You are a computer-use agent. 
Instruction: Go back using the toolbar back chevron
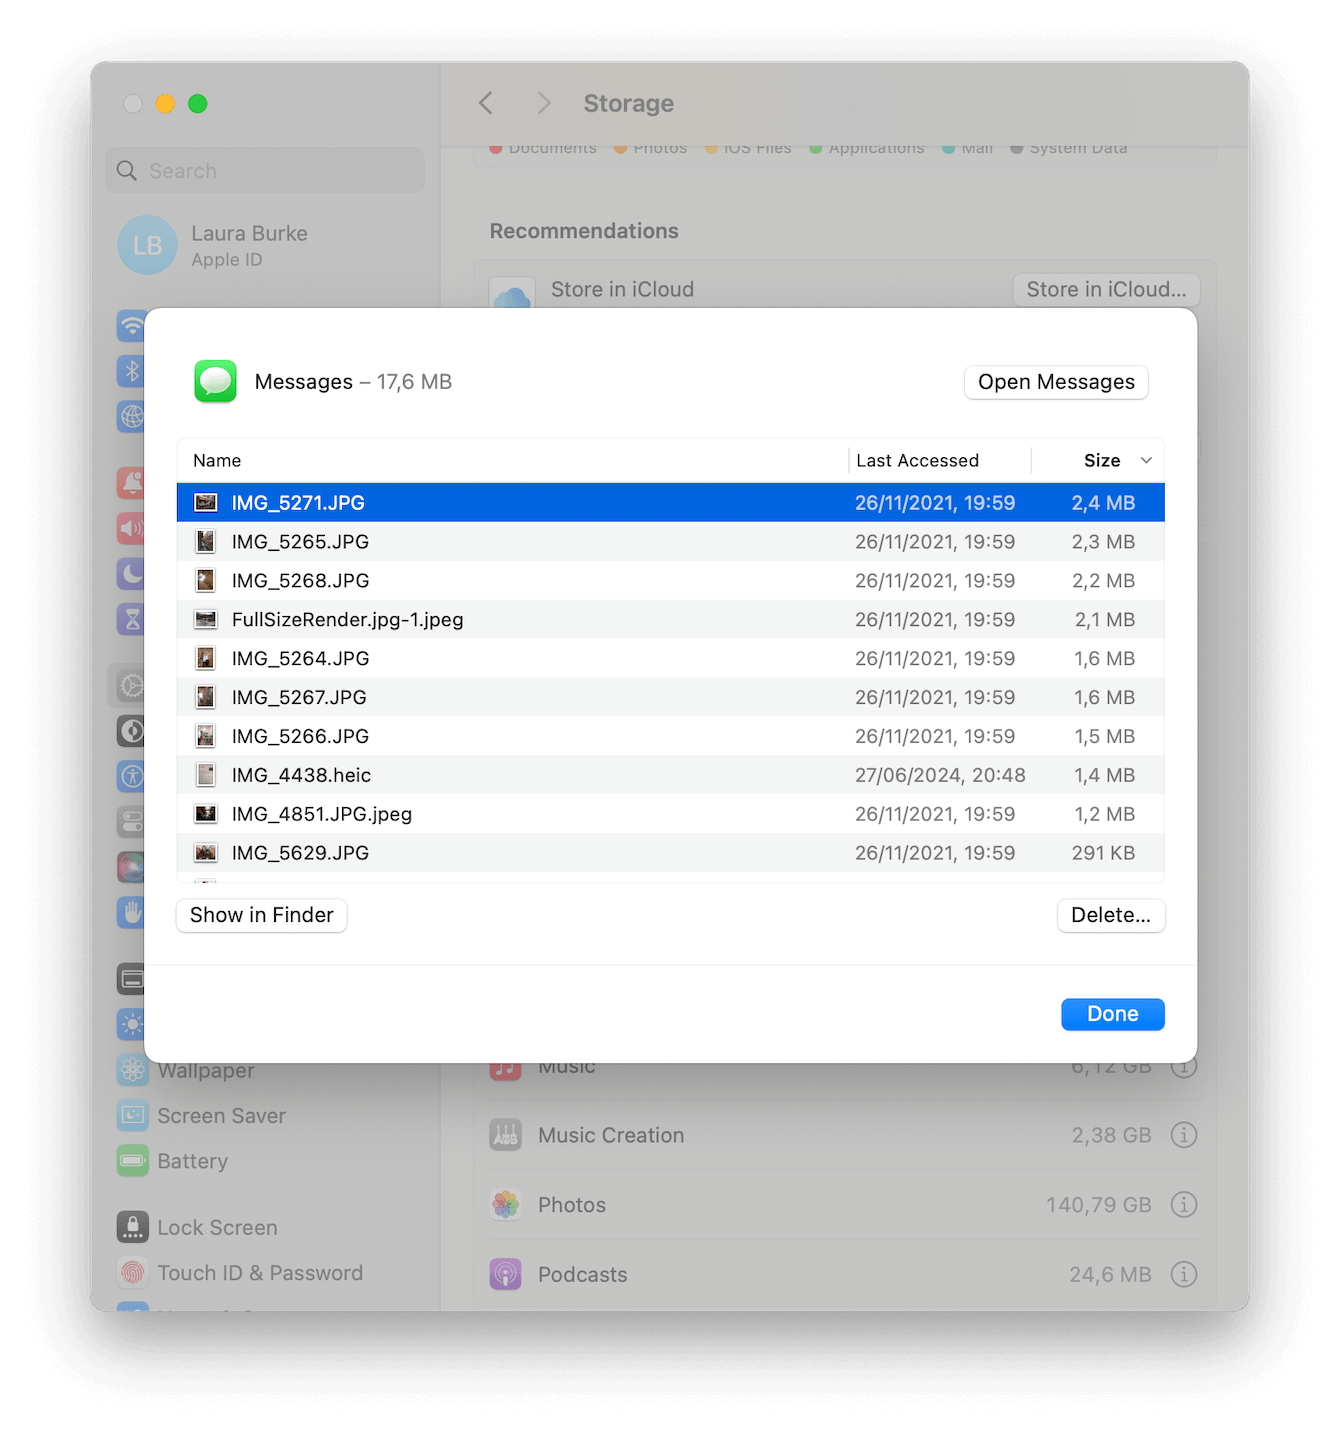click(x=486, y=103)
